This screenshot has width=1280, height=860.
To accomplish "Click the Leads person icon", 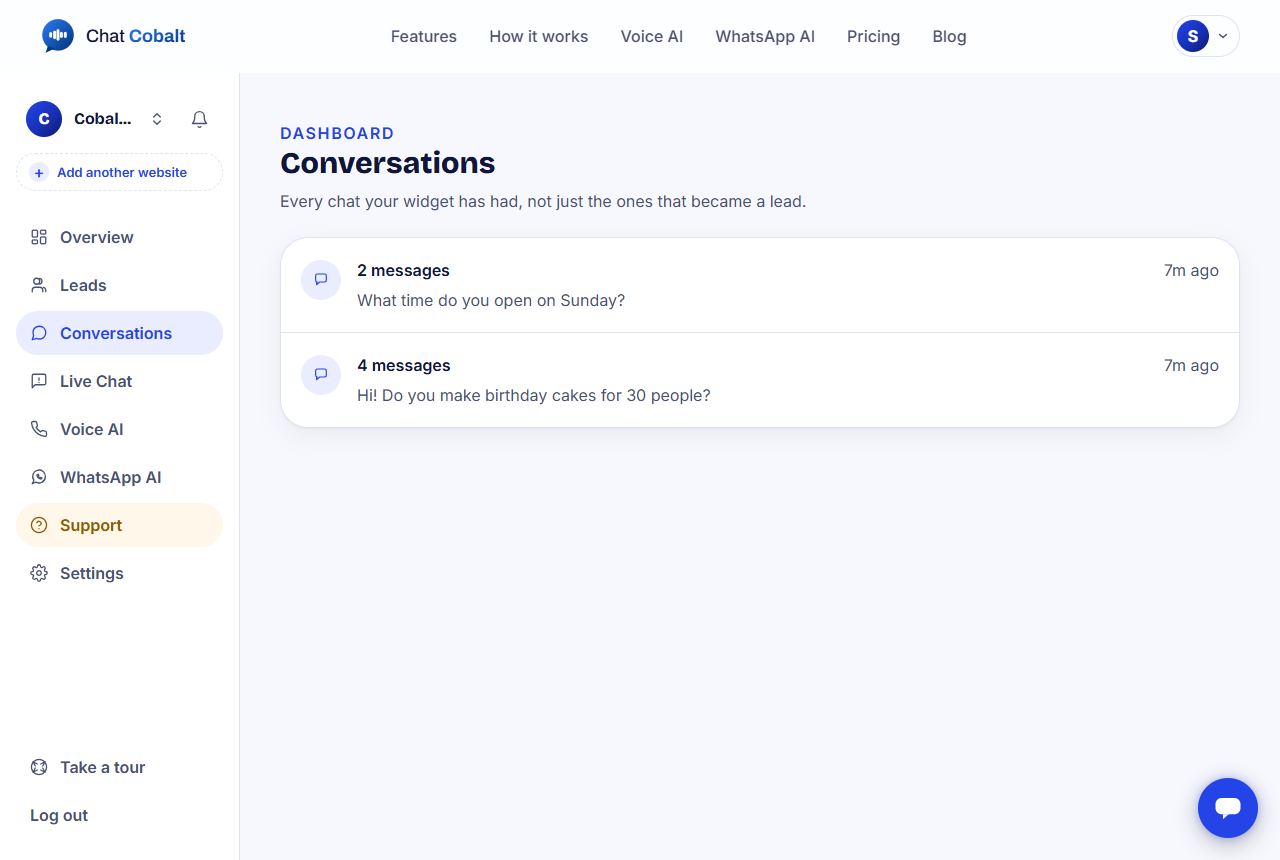I will tap(39, 285).
